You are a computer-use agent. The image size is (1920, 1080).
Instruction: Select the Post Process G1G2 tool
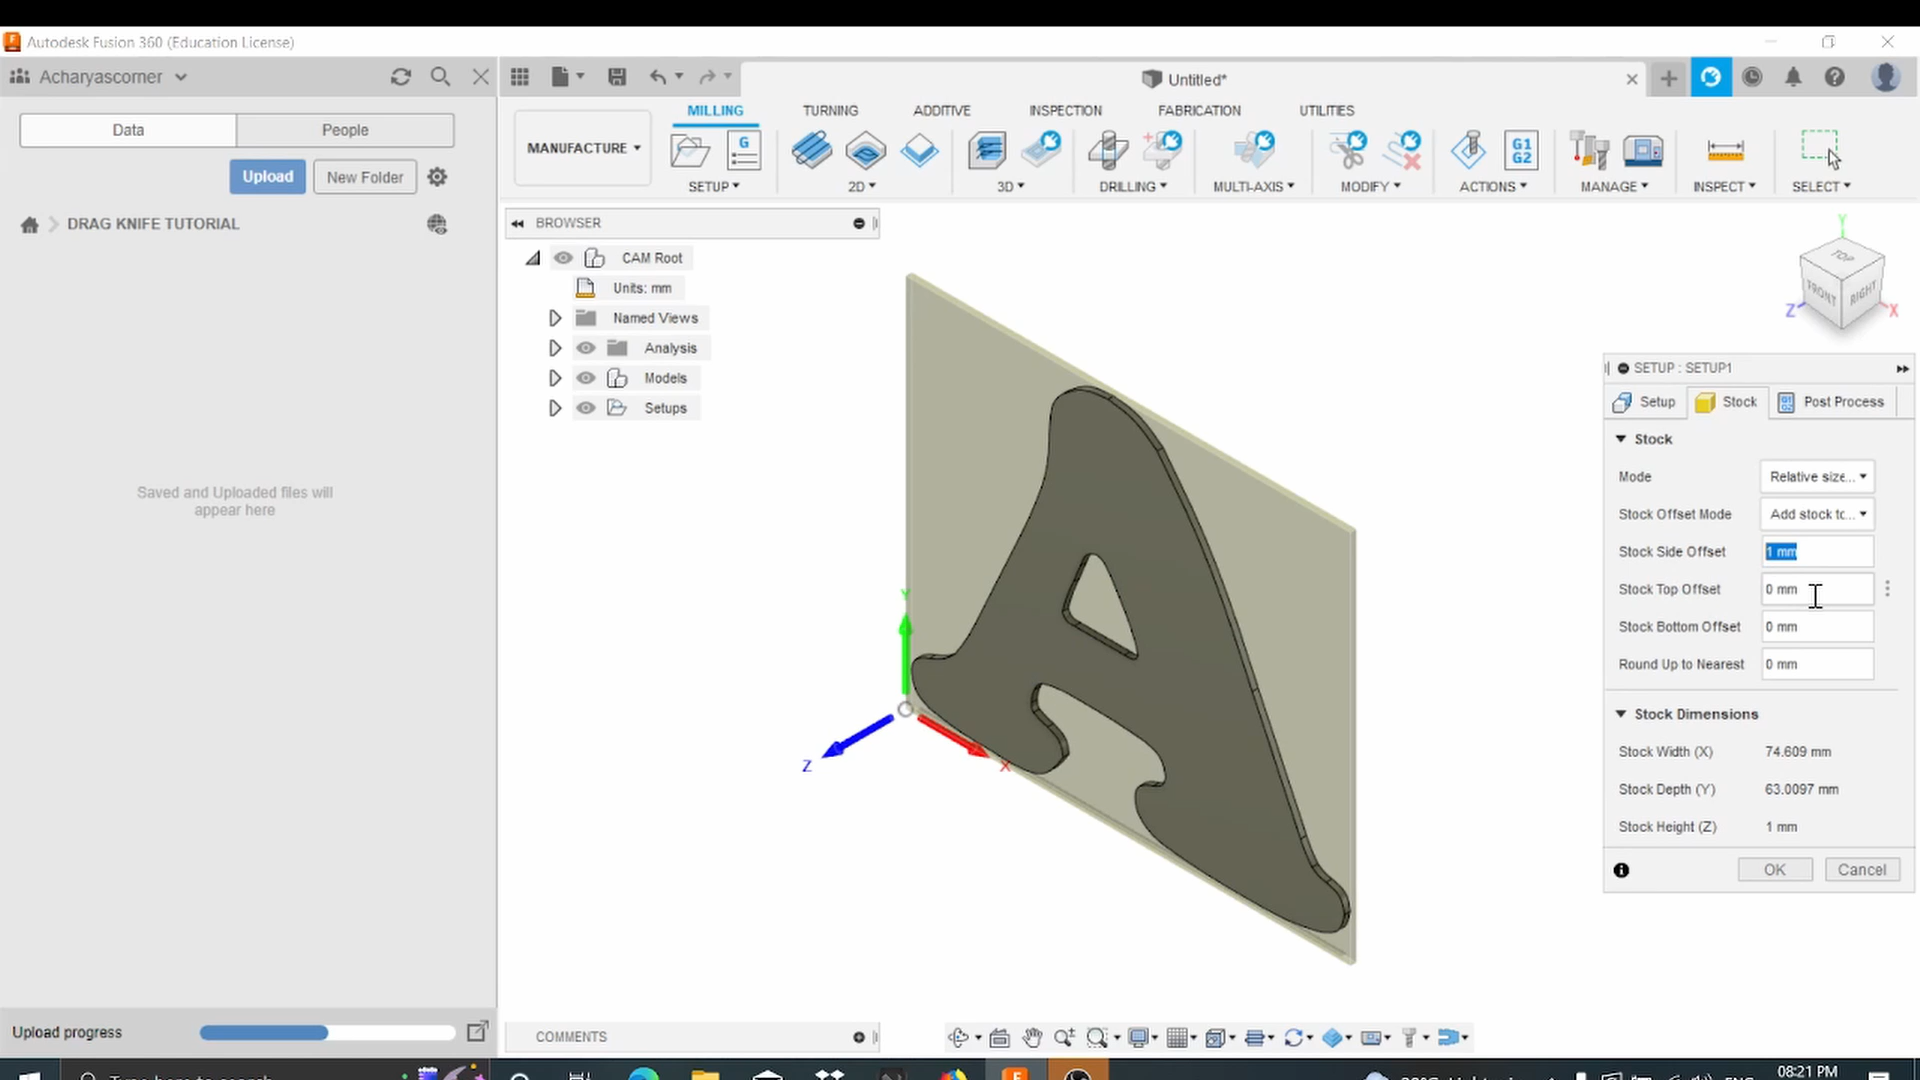point(1522,150)
